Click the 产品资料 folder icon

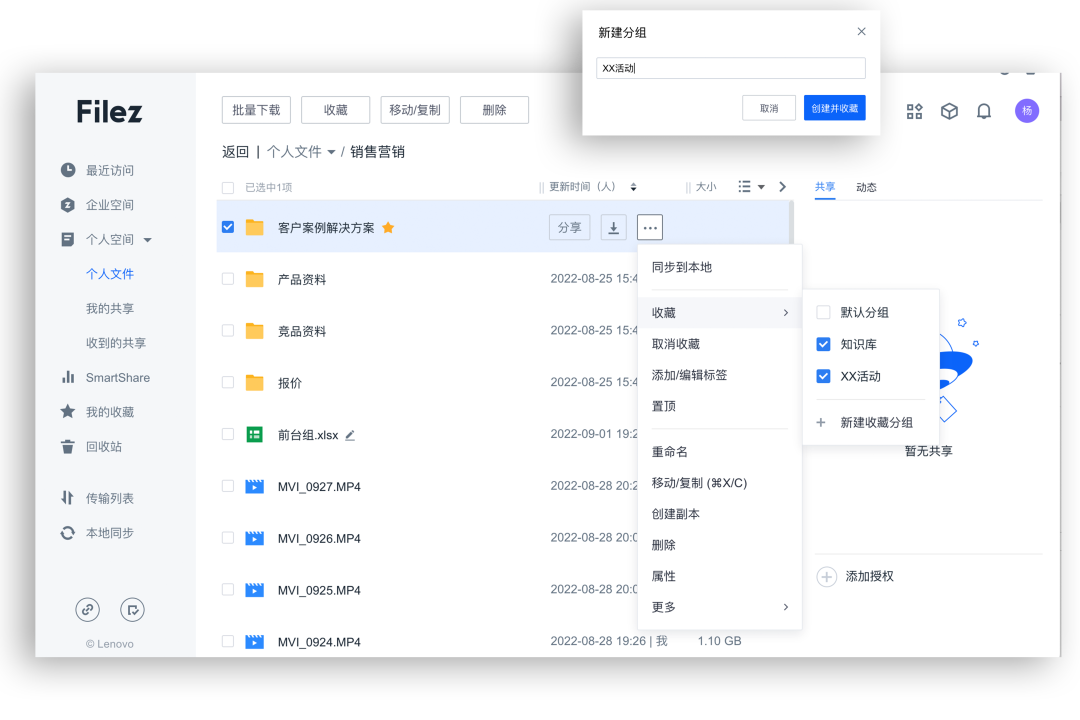tap(255, 279)
